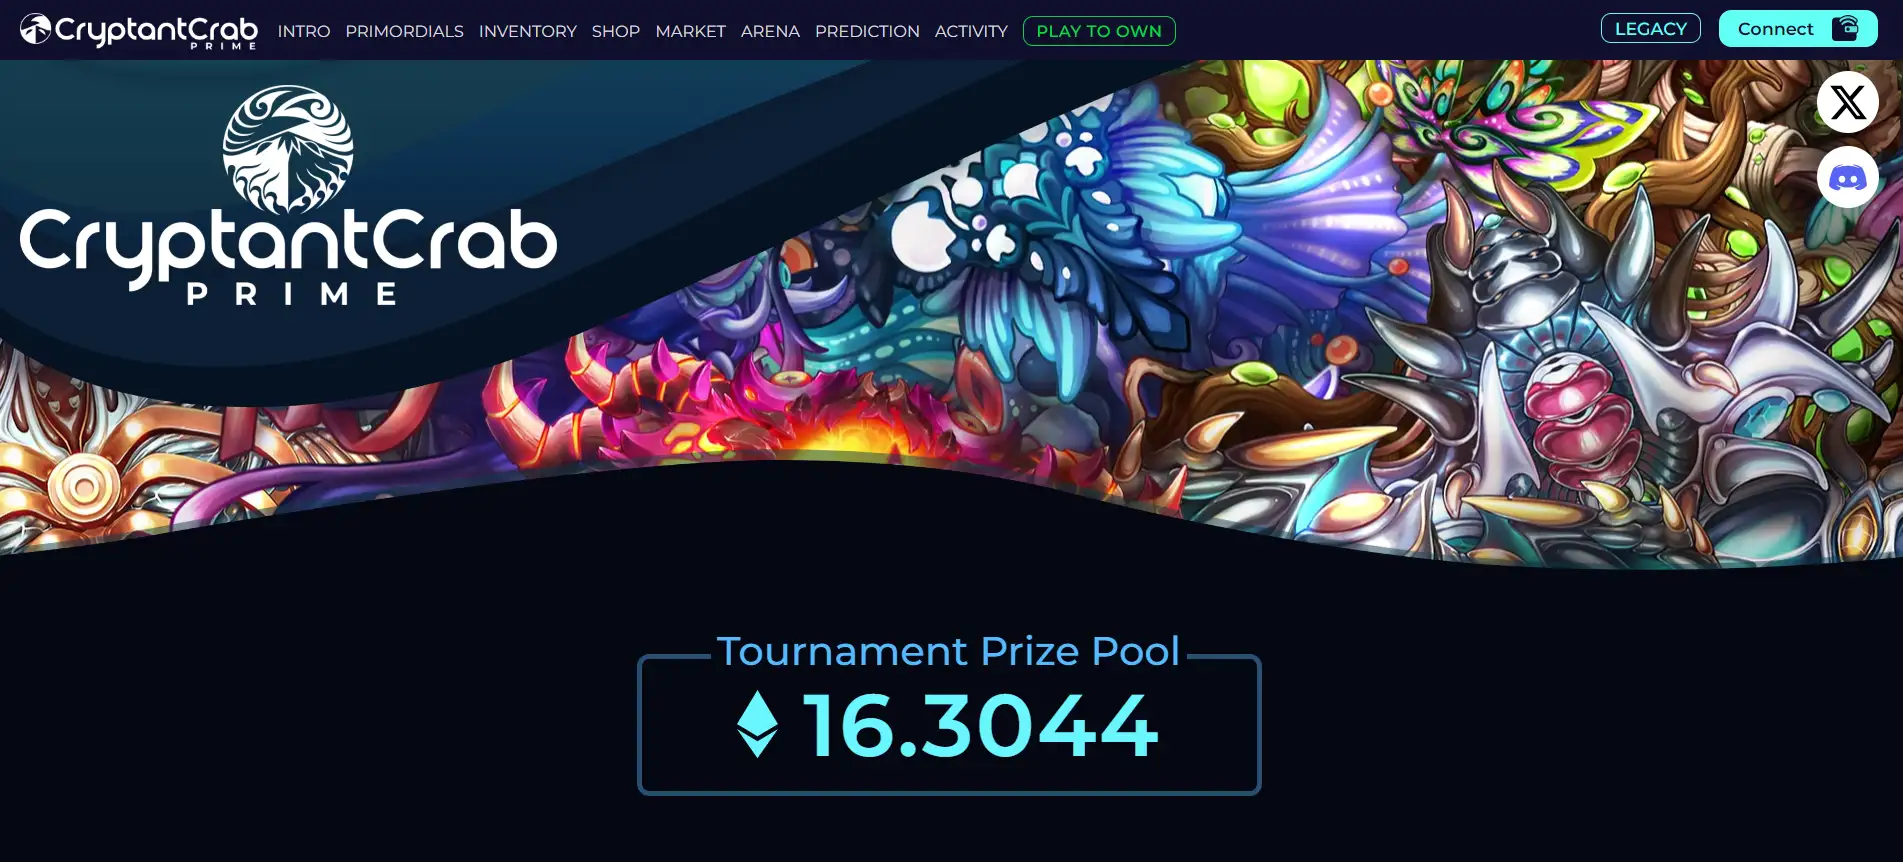Open the INTRO menu item
Image resolution: width=1903 pixels, height=862 pixels.
(x=304, y=31)
